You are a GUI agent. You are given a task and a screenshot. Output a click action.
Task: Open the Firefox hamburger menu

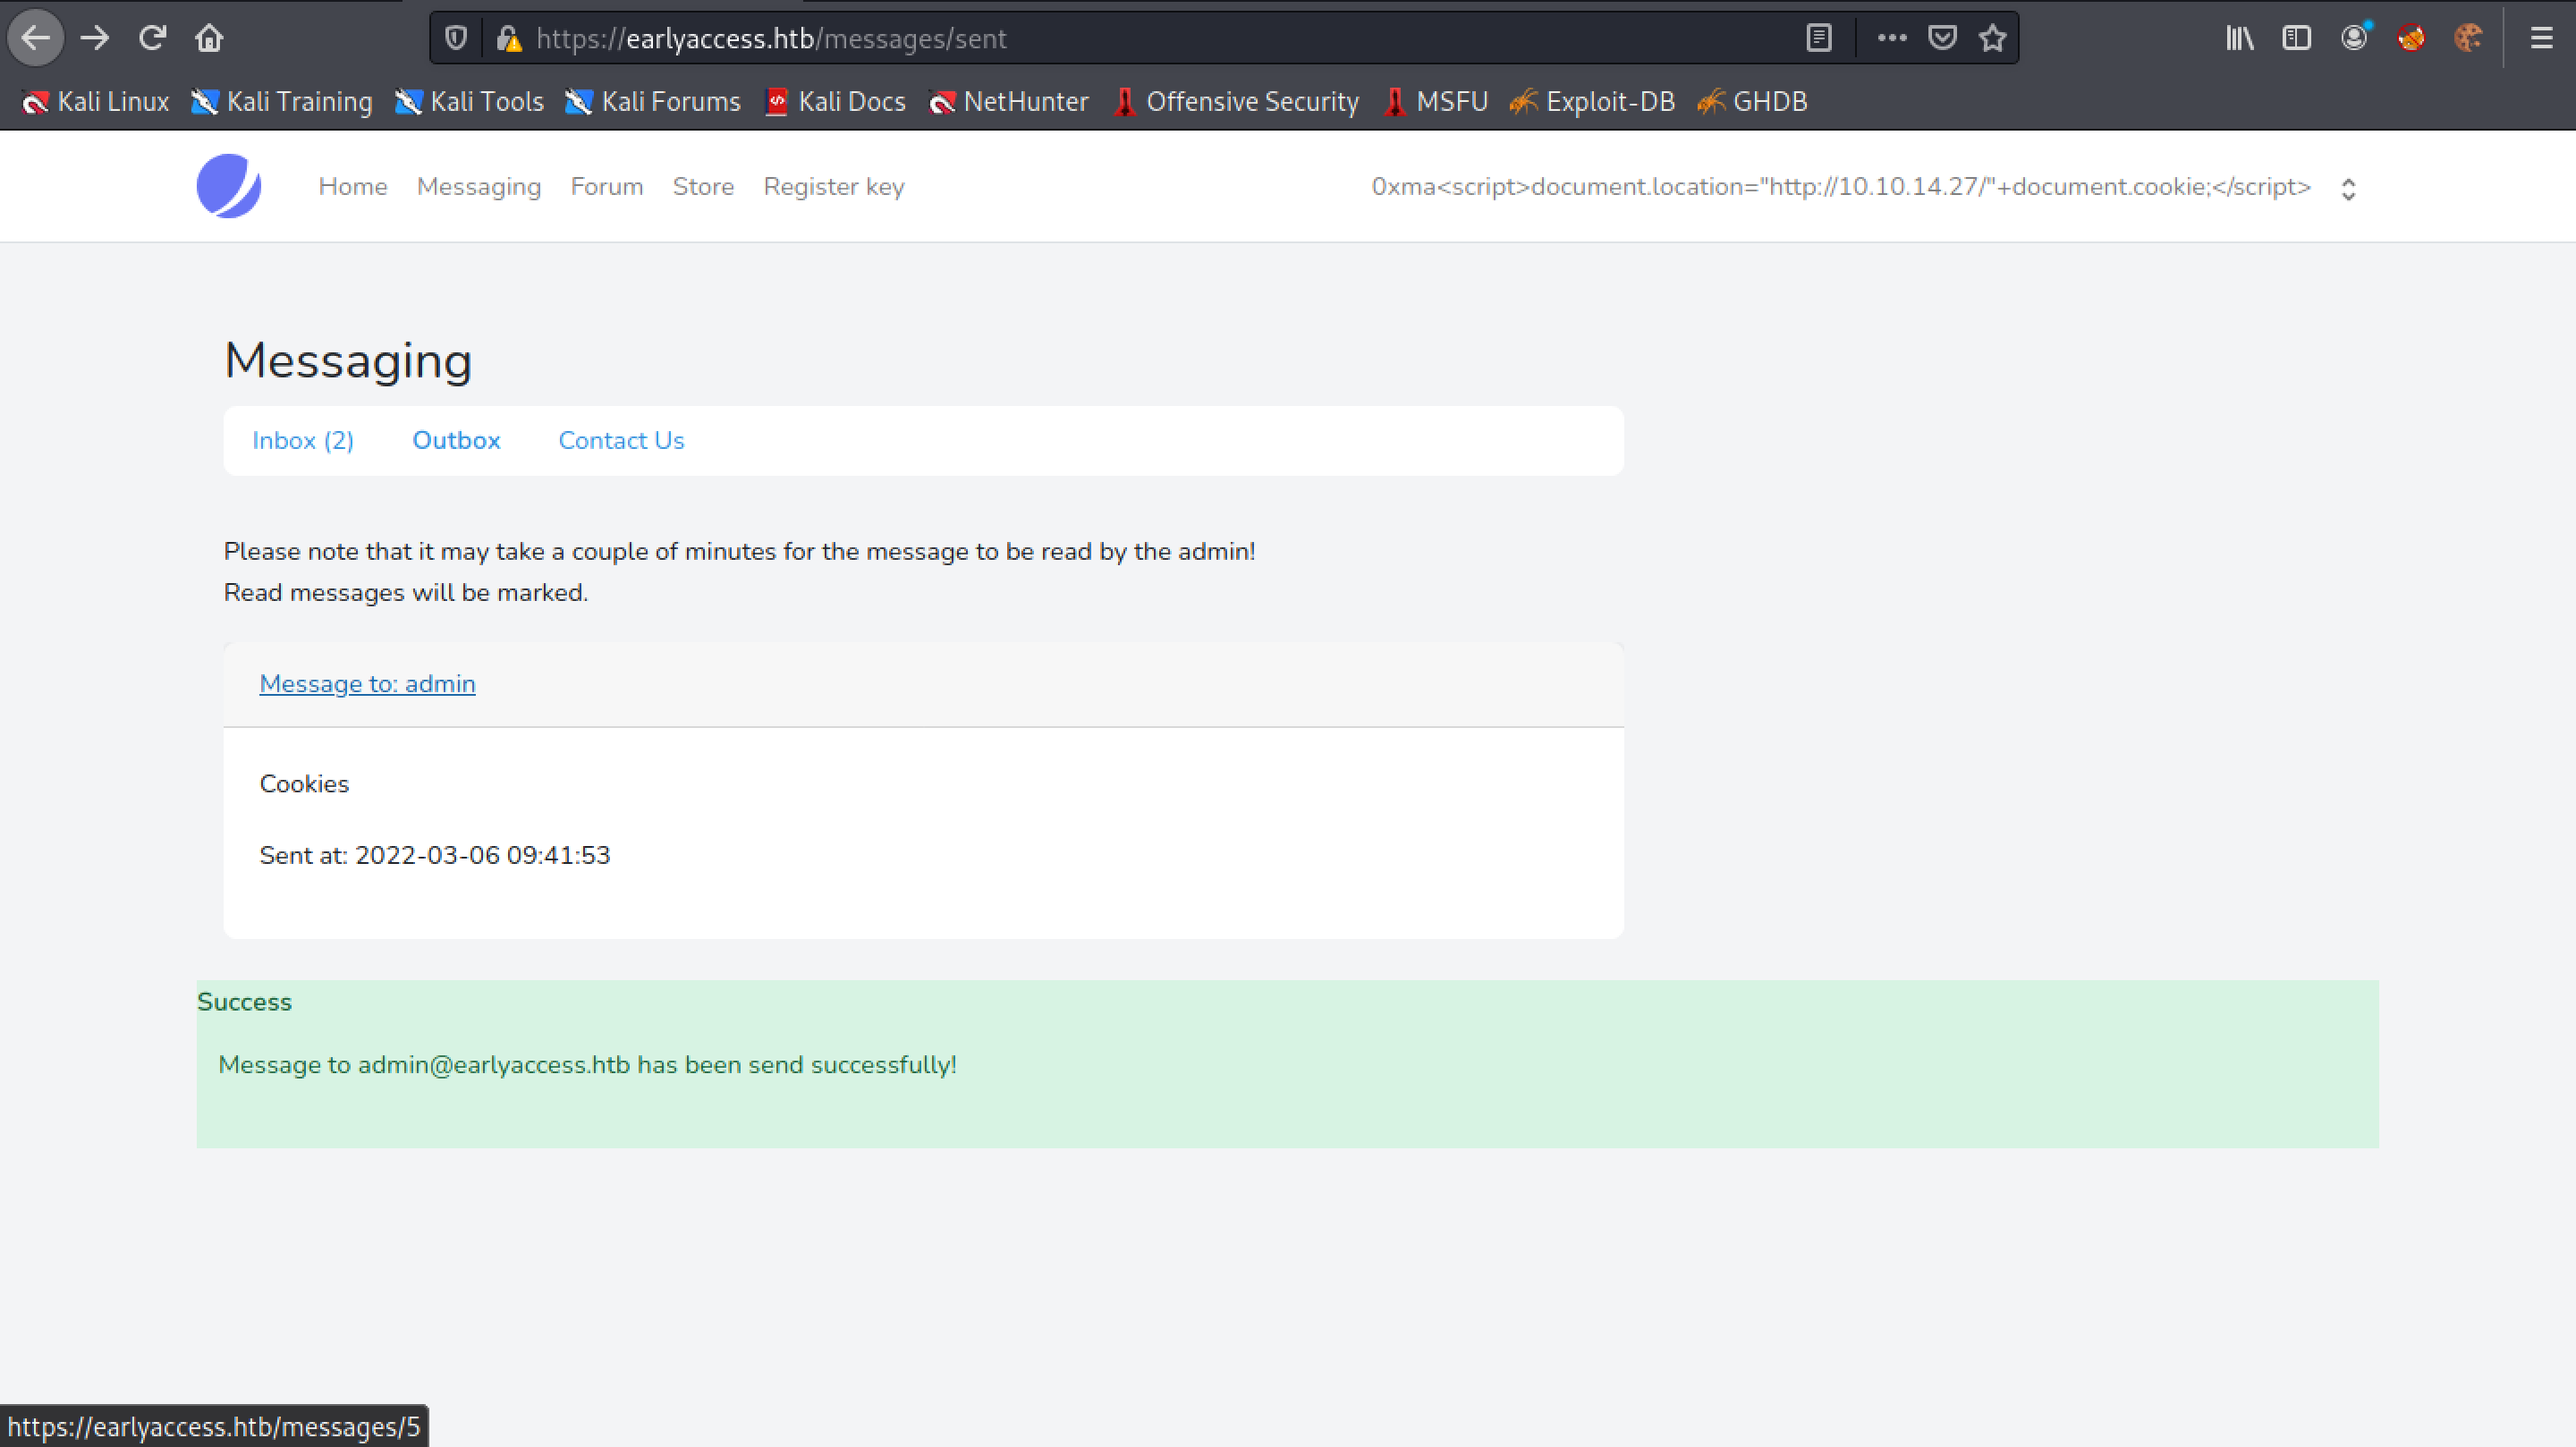pyautogui.click(x=2541, y=38)
